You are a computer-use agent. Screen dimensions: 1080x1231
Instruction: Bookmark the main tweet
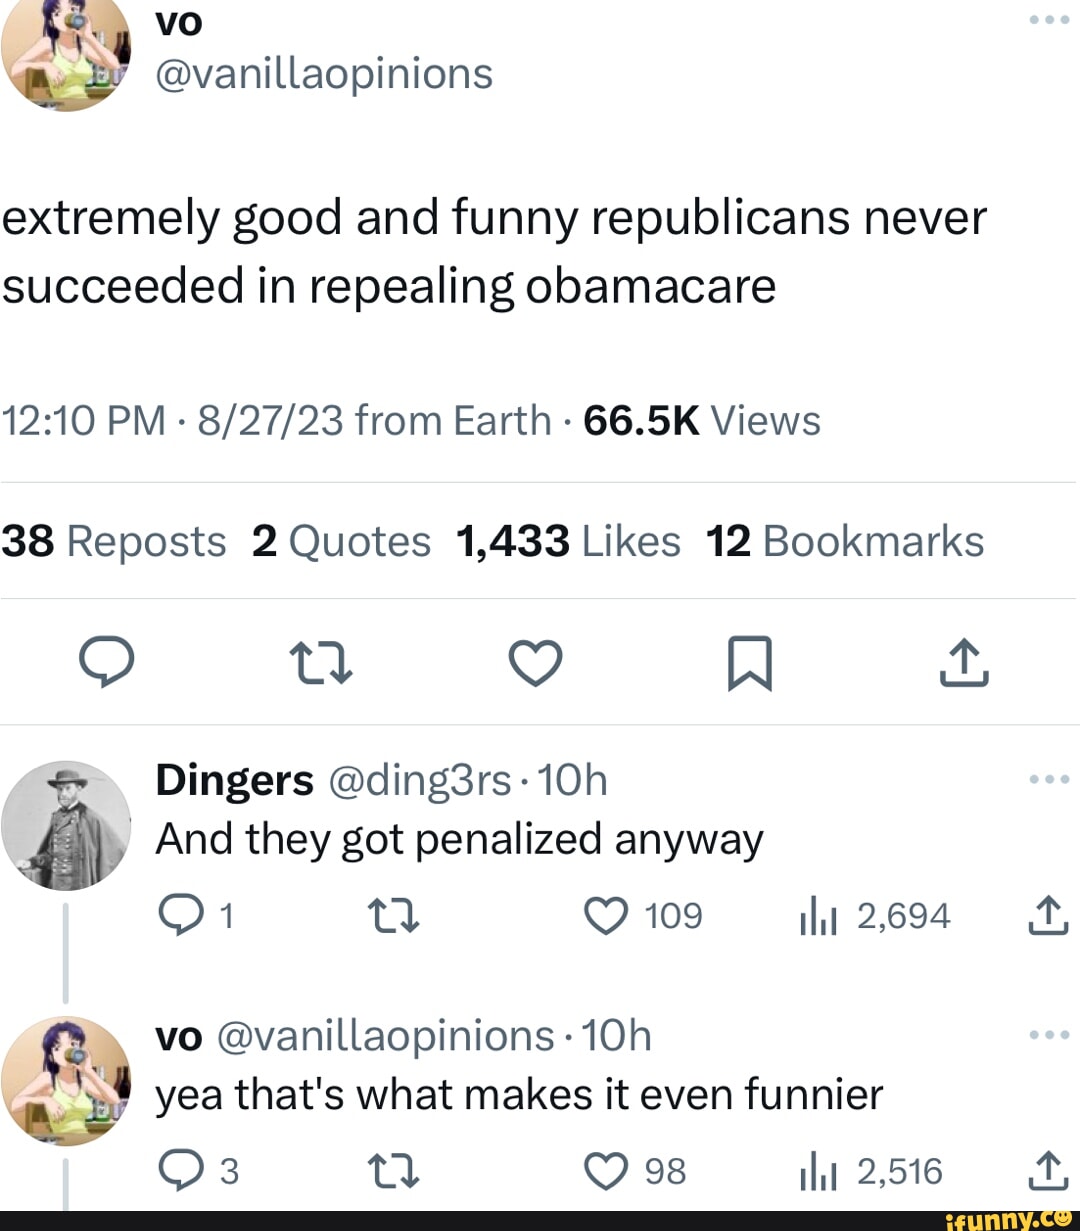pyautogui.click(x=752, y=662)
